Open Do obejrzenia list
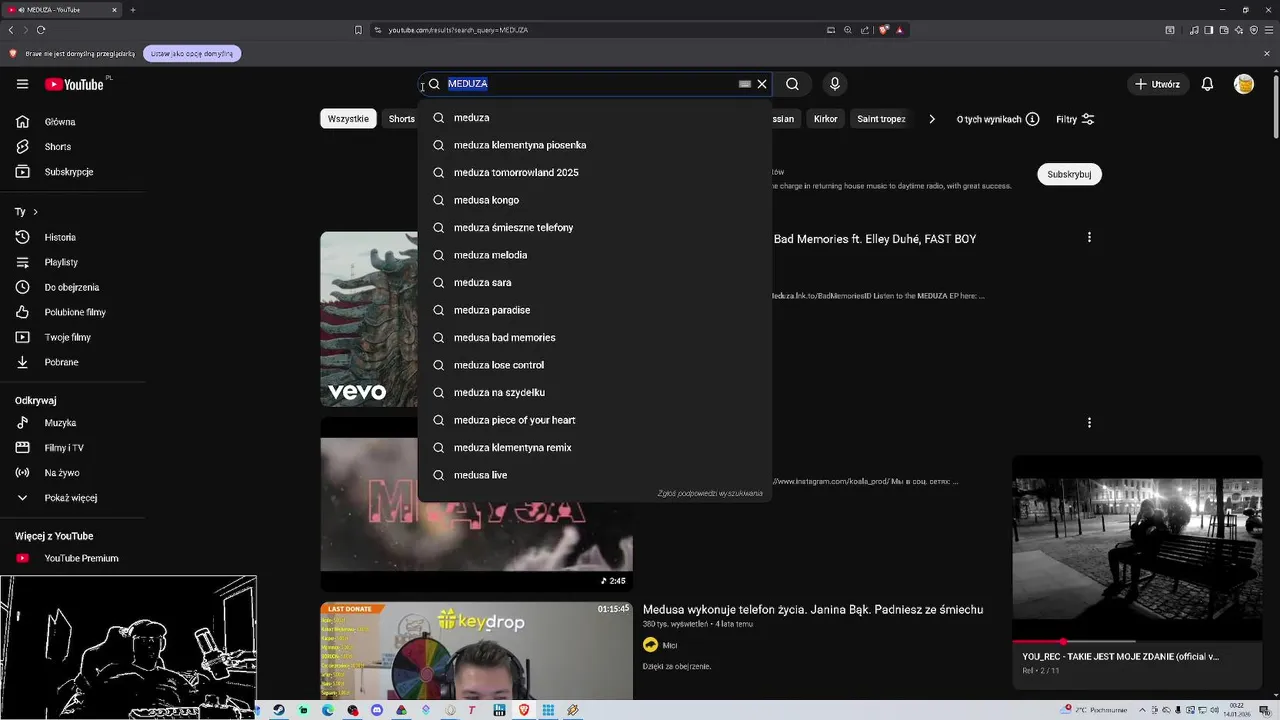1280x720 pixels. click(x=72, y=287)
